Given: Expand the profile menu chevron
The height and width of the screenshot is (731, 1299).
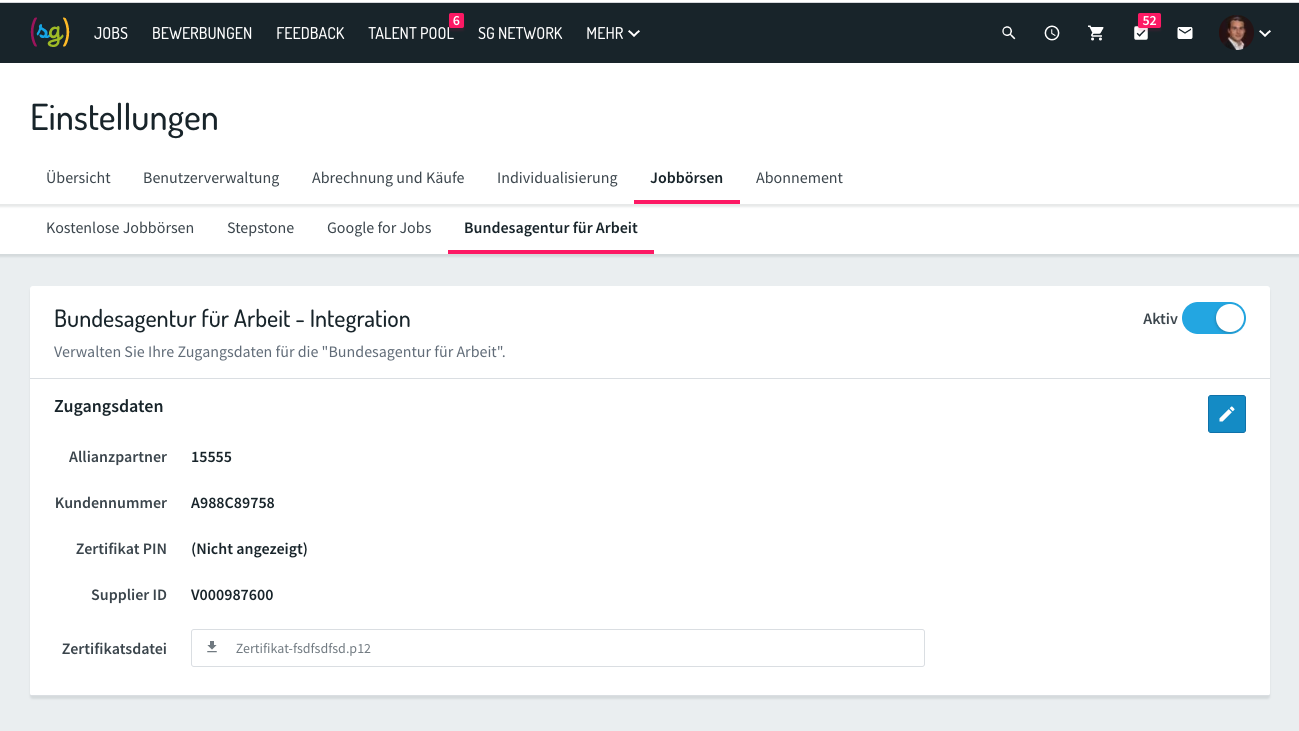Looking at the screenshot, I should pos(1265,34).
